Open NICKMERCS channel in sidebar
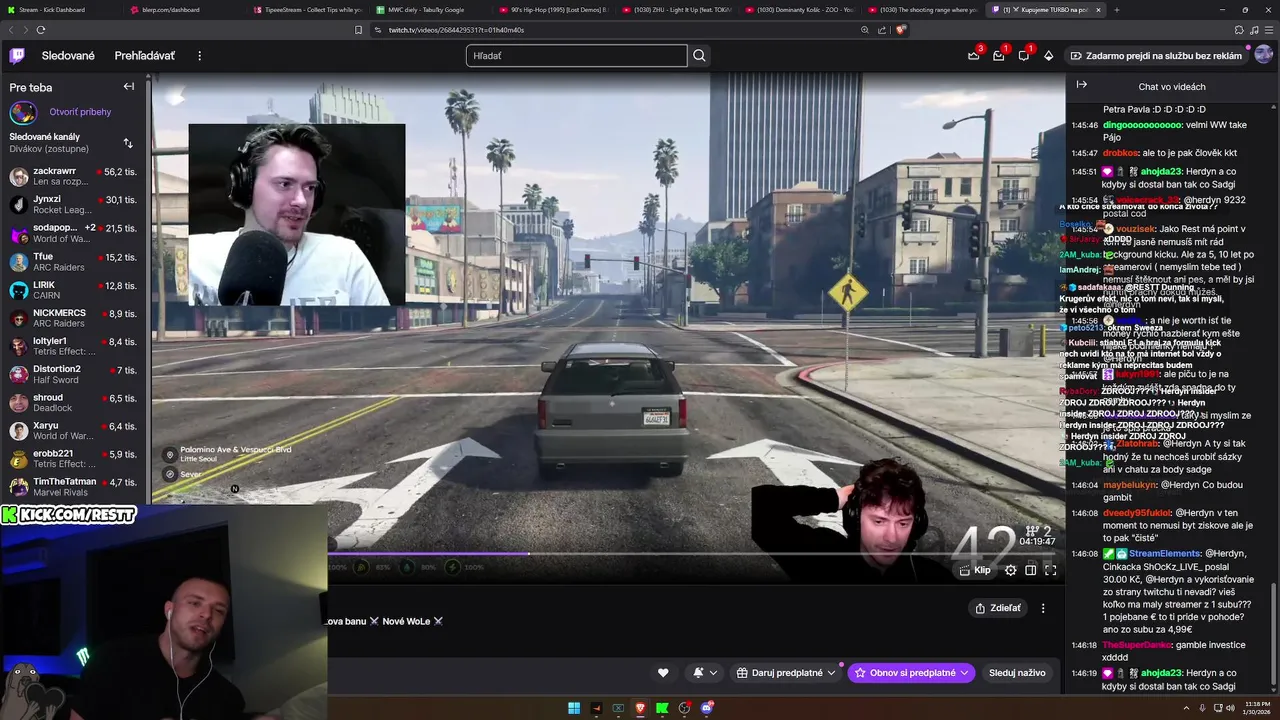The height and width of the screenshot is (720, 1280). click(x=74, y=318)
